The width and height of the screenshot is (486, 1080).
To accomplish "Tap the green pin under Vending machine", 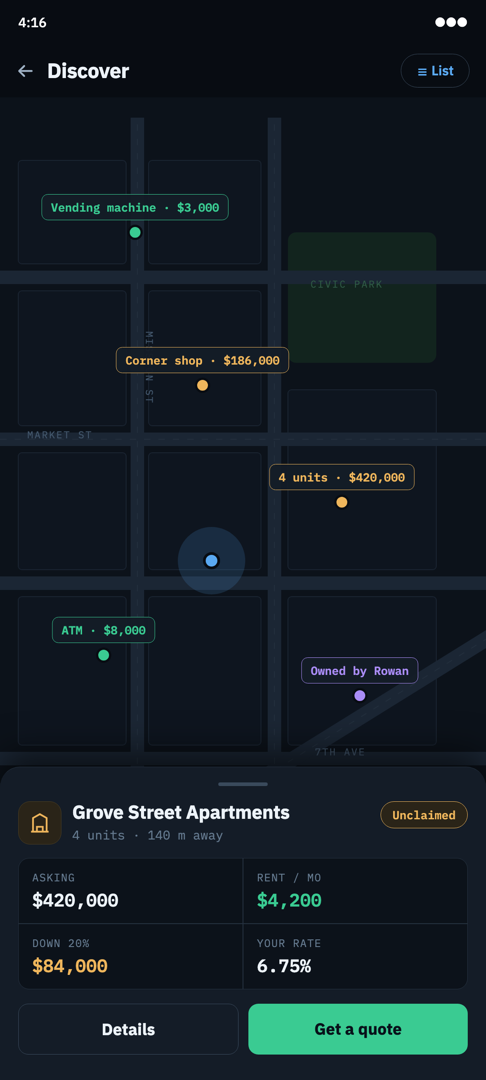I will click(136, 232).
